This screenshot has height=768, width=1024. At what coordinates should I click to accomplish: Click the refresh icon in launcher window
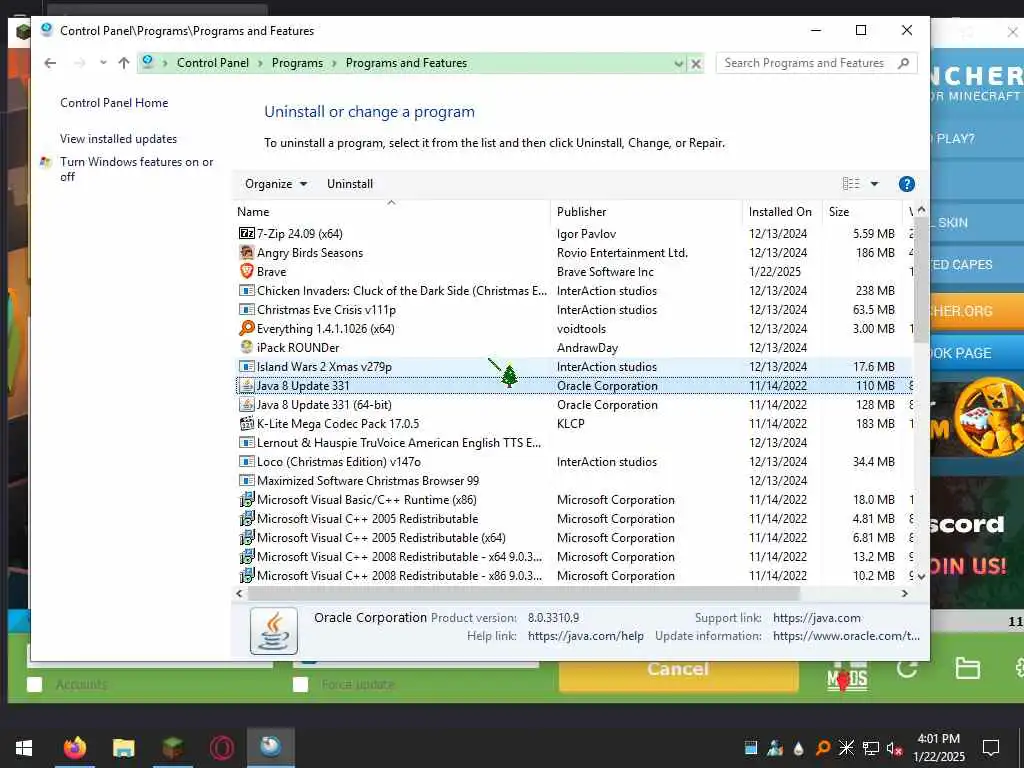[x=907, y=669]
